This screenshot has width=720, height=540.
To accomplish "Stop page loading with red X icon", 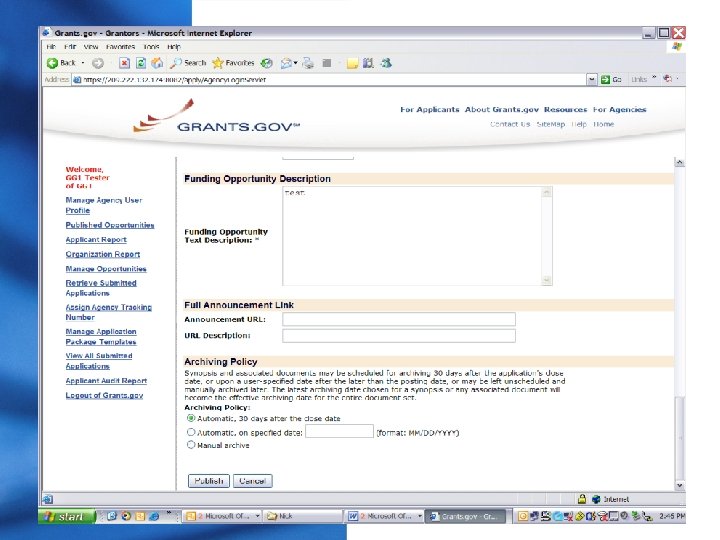I will coord(124,63).
